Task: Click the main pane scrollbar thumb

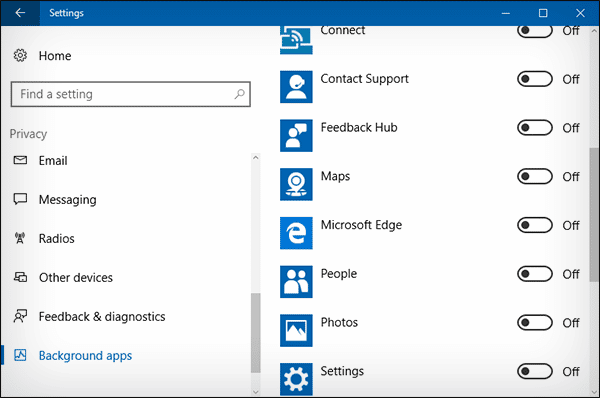Action: [x=594, y=214]
